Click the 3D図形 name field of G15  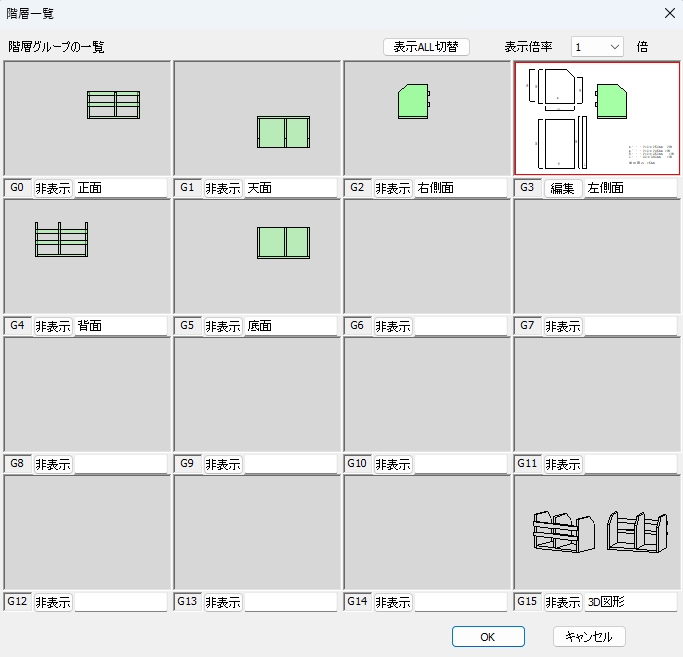pyautogui.click(x=631, y=602)
